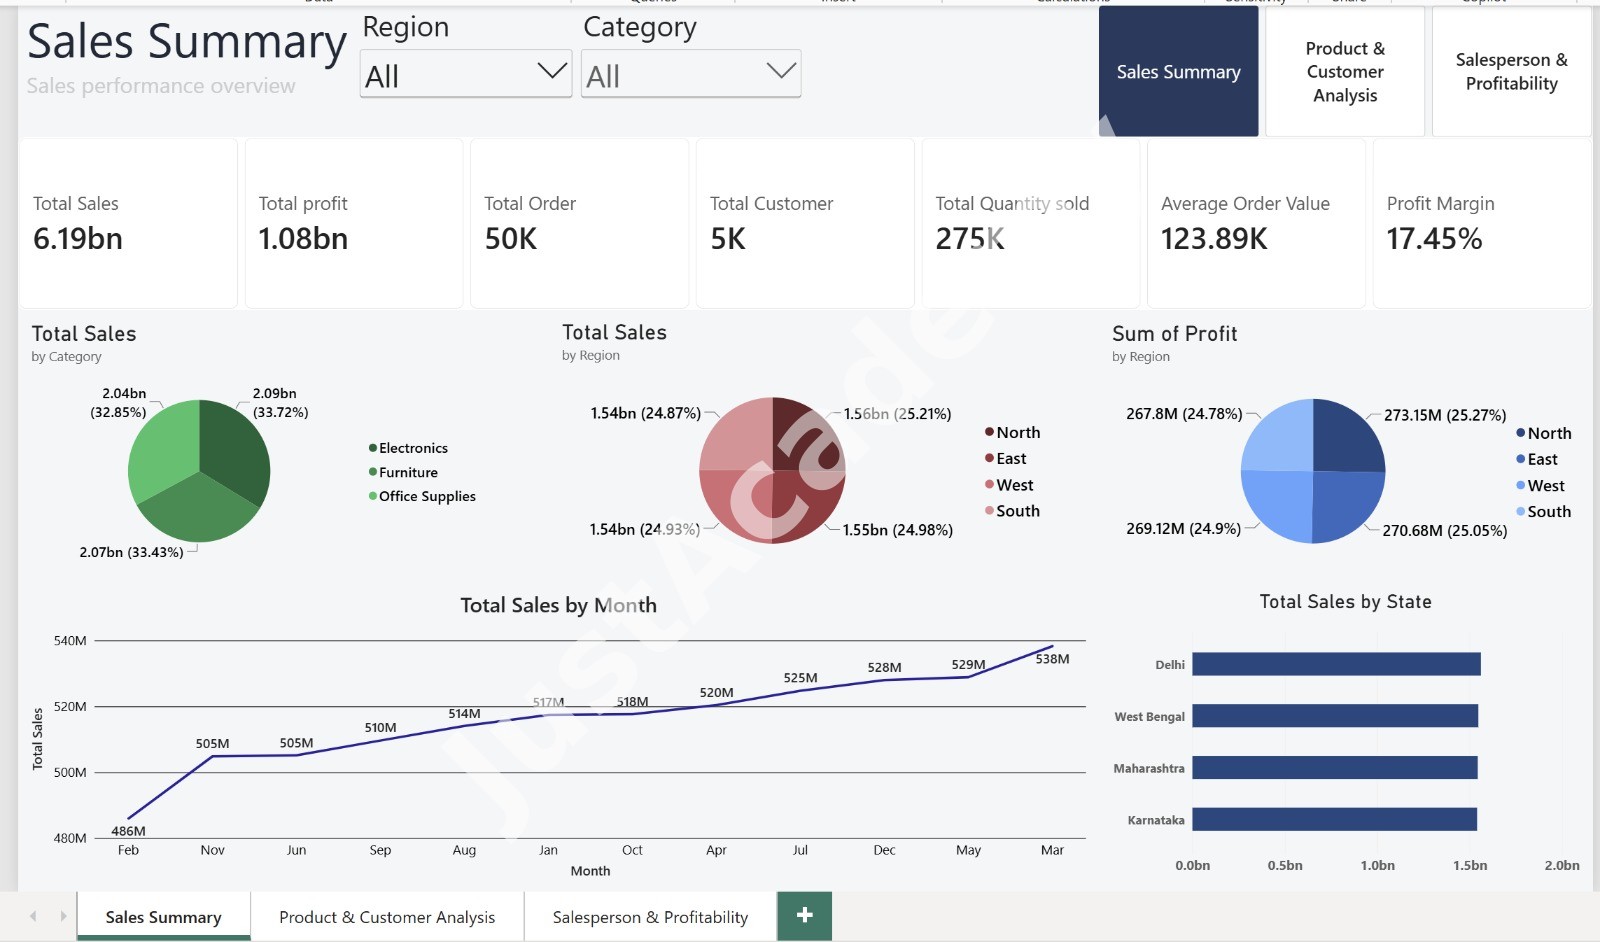Click the 269.12M (24.9%) profit label
This screenshot has width=1600, height=942.
point(1183,528)
